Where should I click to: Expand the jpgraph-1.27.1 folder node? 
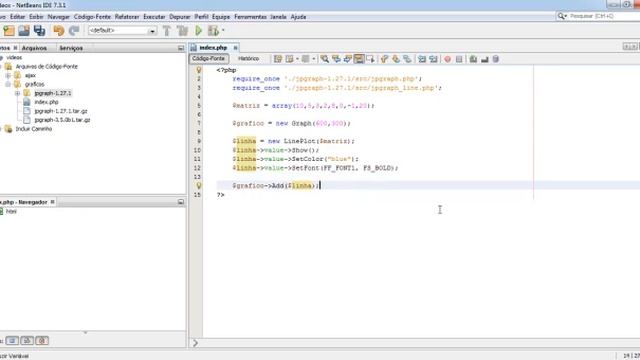(18, 93)
